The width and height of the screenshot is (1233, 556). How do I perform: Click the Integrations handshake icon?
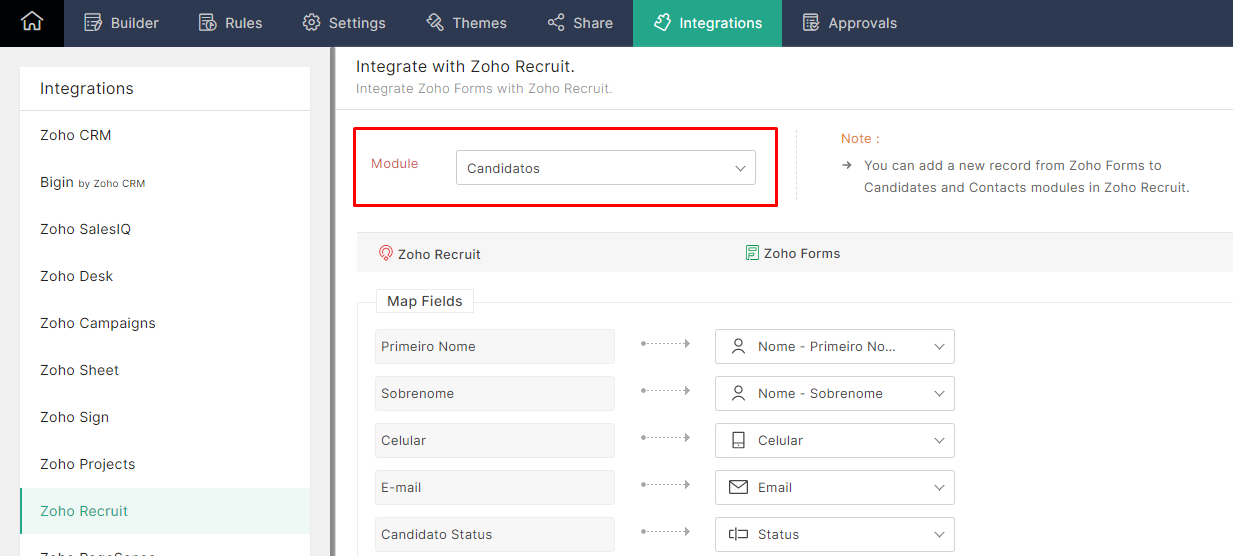[x=662, y=23]
